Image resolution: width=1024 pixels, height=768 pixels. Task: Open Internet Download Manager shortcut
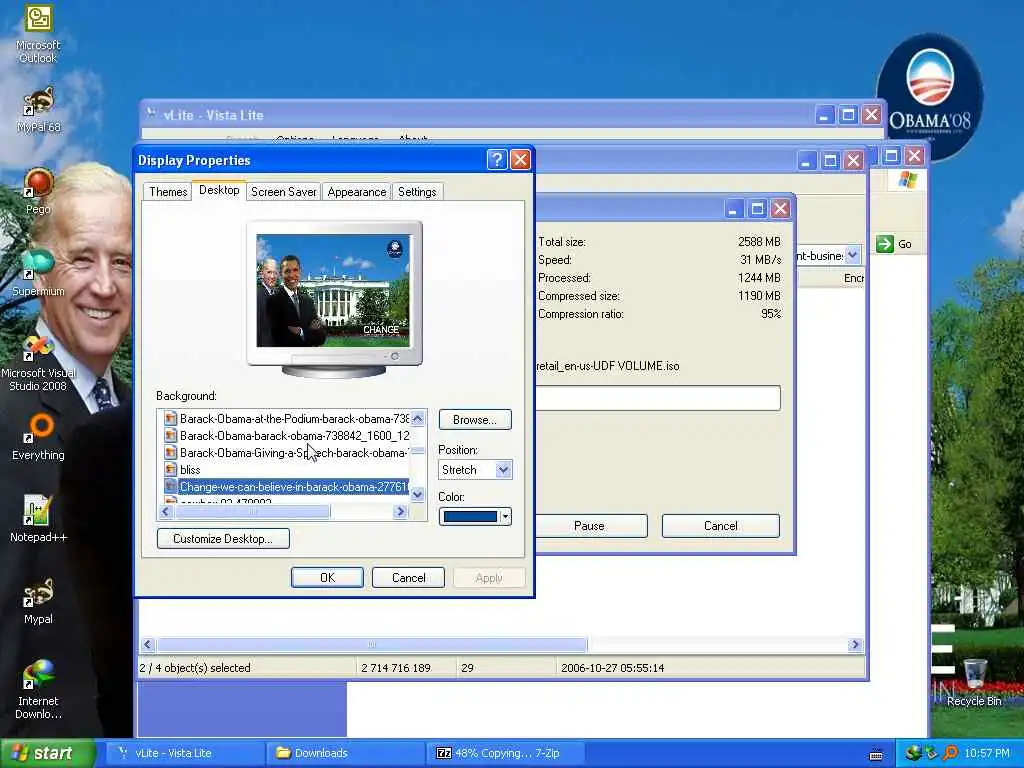pos(38,690)
